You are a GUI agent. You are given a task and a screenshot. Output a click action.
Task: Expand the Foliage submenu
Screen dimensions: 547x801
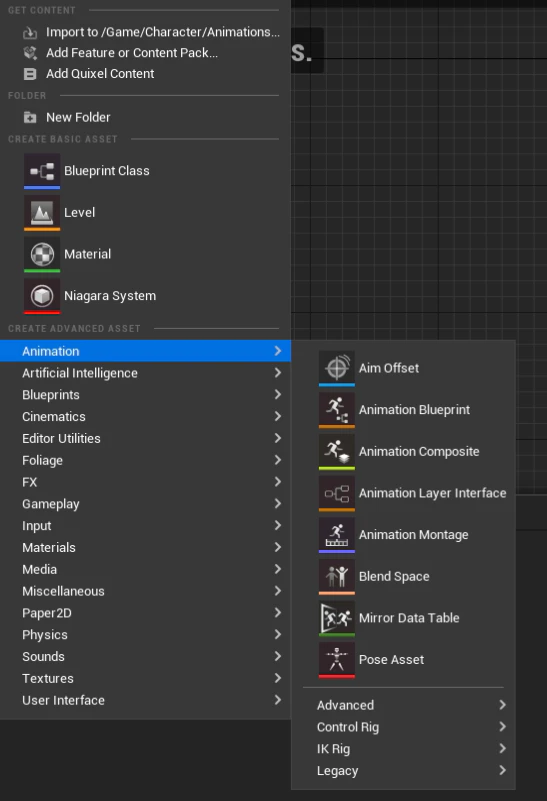(146, 460)
